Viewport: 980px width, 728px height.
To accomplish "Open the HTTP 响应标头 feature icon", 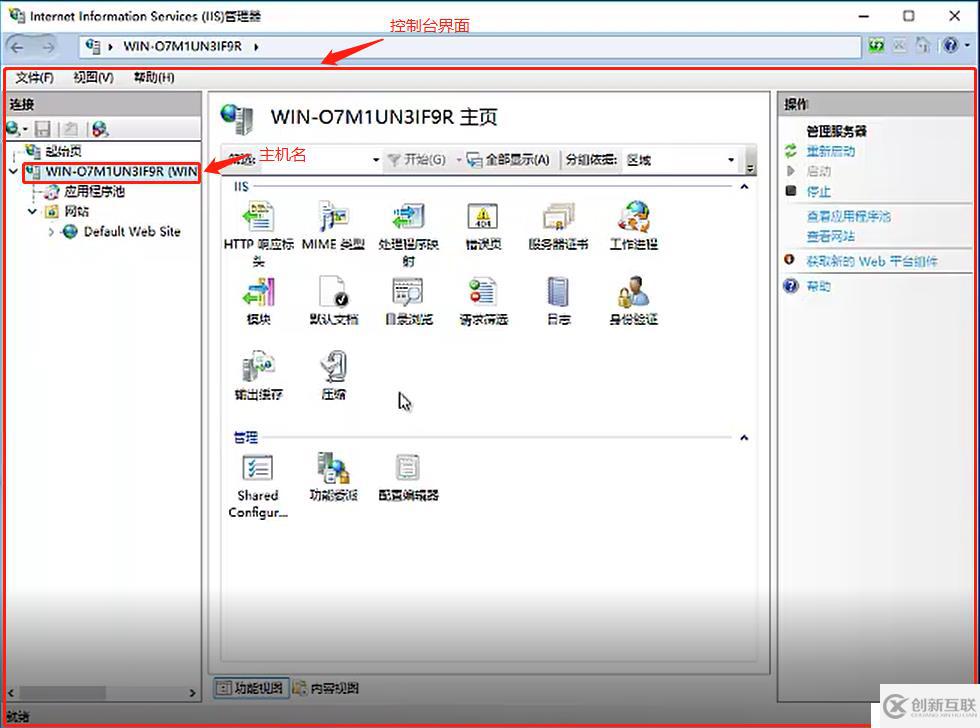I will click(x=258, y=216).
